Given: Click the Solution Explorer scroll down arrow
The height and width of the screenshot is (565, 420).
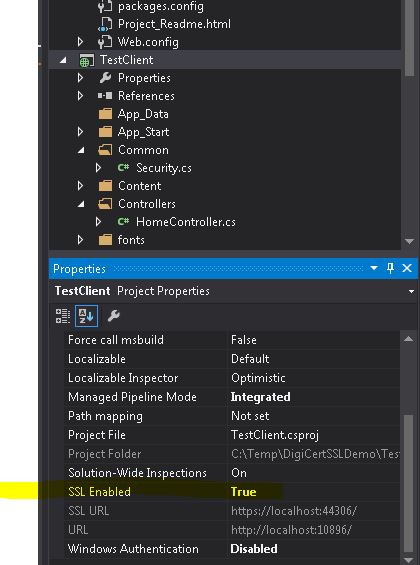Looking at the screenshot, I should point(409,241).
